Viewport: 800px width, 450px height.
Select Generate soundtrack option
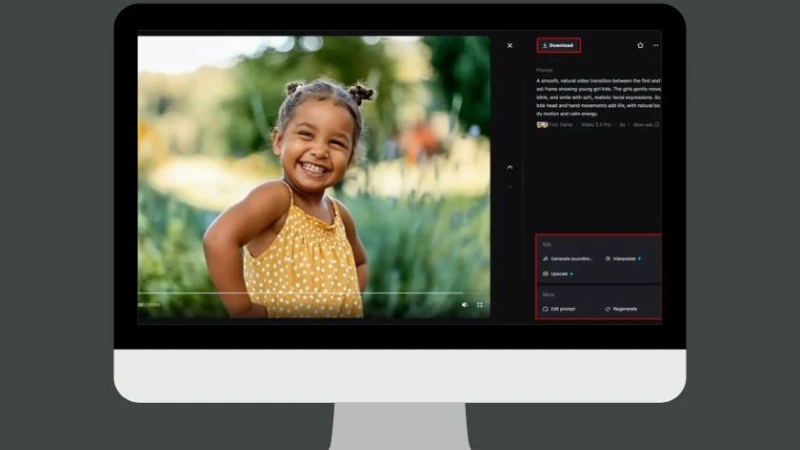[568, 258]
